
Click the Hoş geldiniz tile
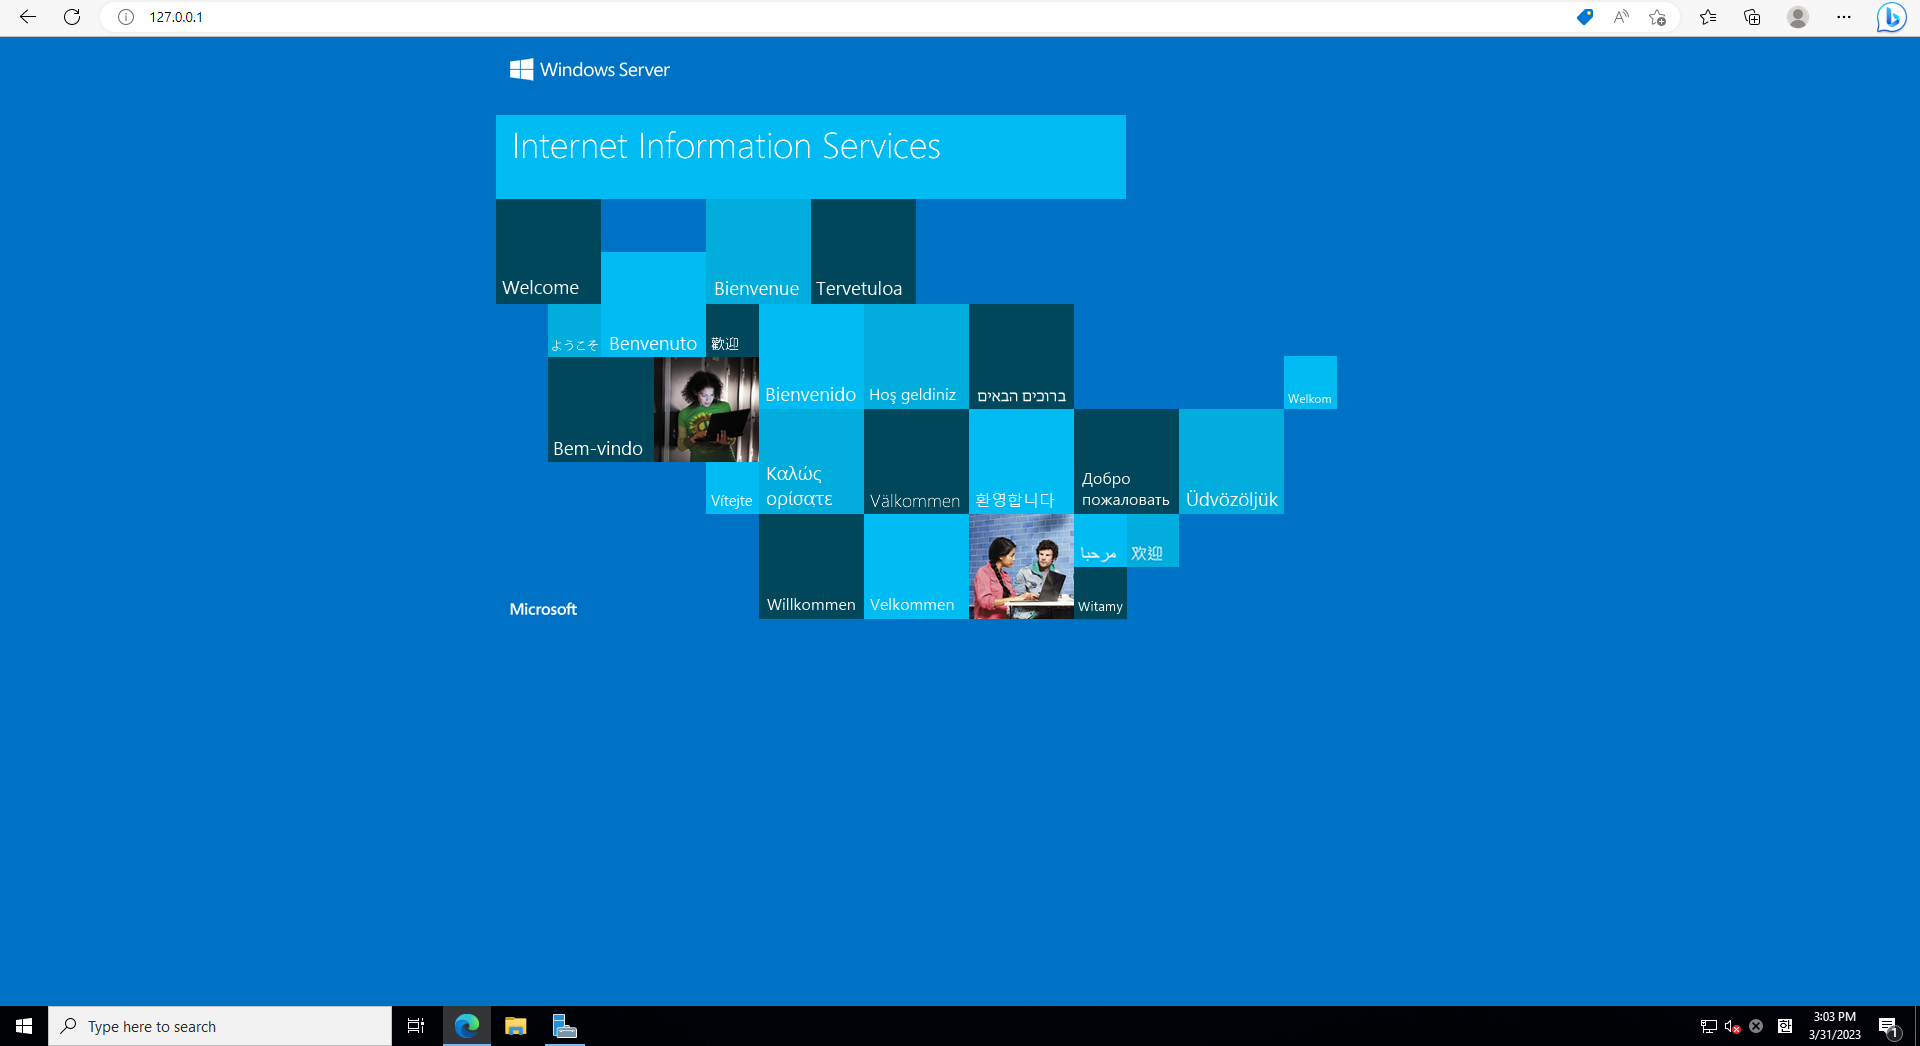coord(916,356)
